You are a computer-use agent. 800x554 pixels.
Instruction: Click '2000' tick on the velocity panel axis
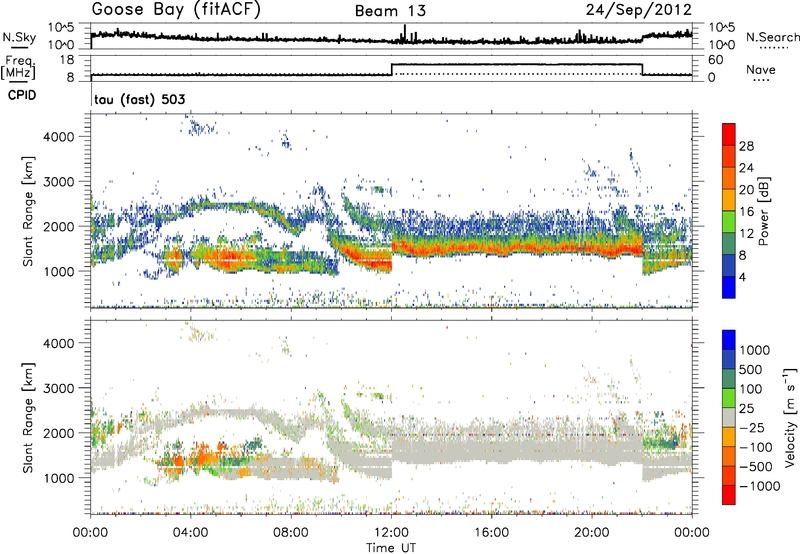pos(59,433)
